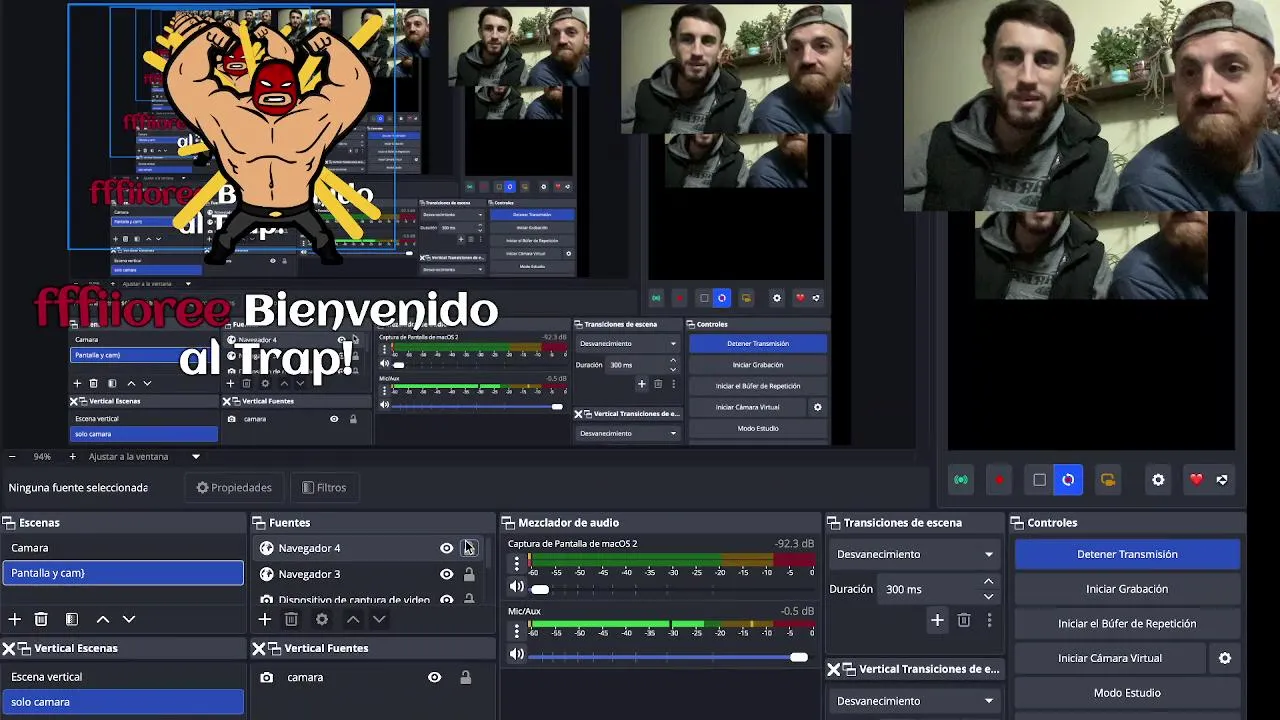Click the icon right of the heart
The height and width of the screenshot is (720, 1280).
click(x=1222, y=480)
